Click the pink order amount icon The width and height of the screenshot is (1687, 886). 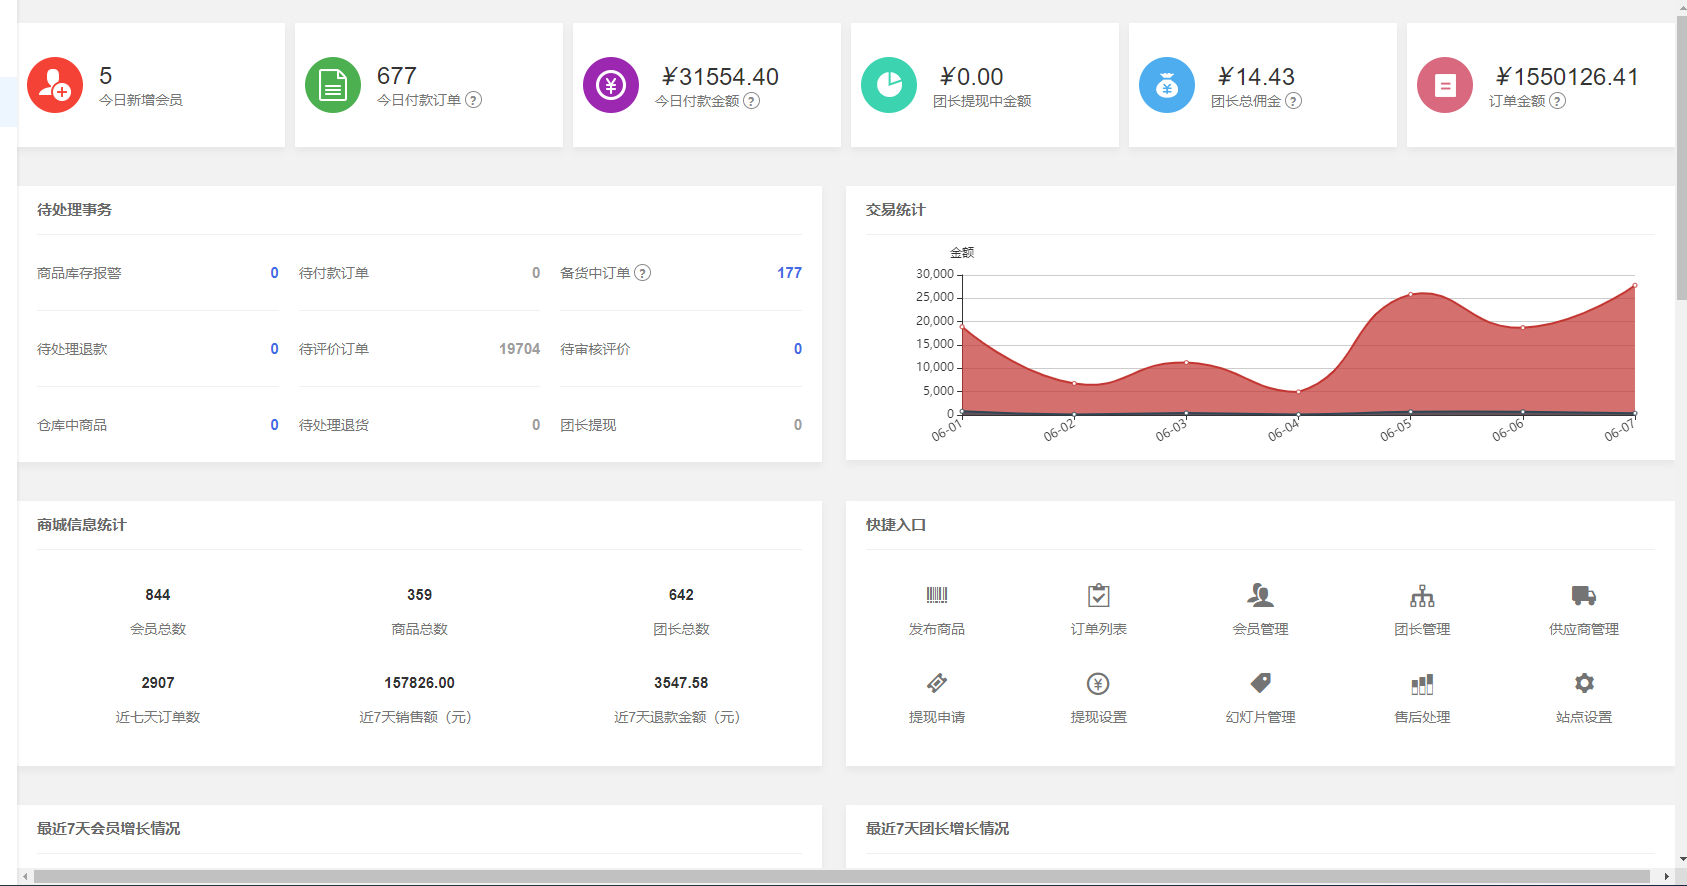coord(1445,85)
